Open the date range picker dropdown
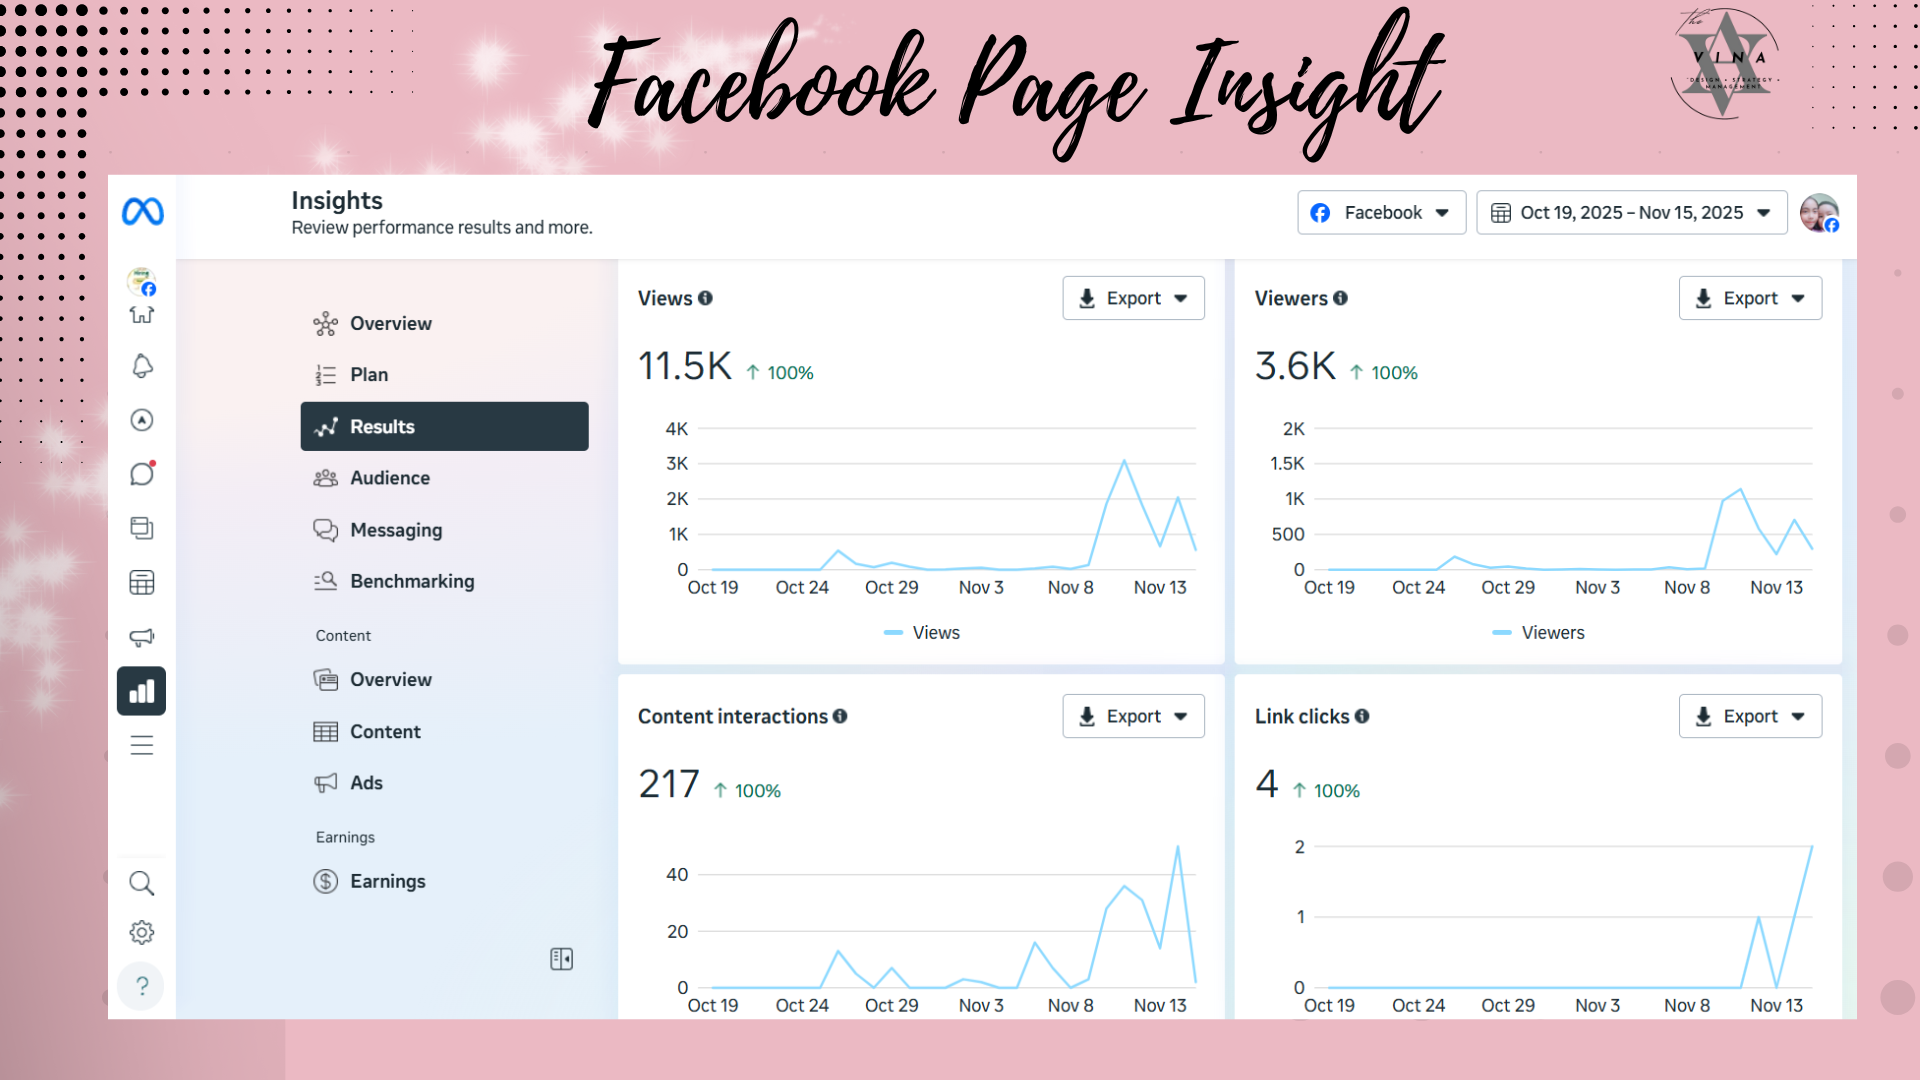 [1631, 213]
